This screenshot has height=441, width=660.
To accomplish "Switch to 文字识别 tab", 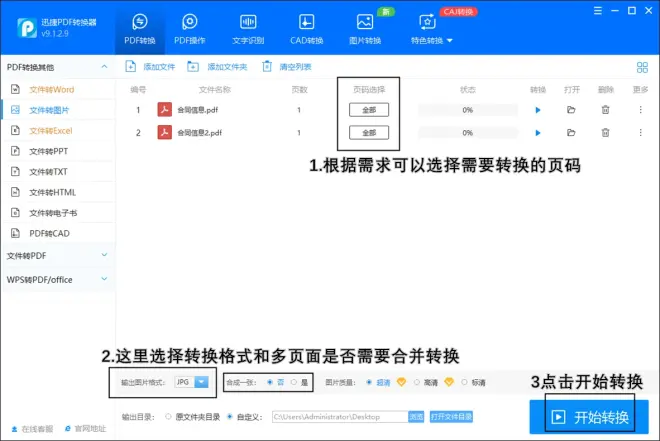I will pos(248,29).
